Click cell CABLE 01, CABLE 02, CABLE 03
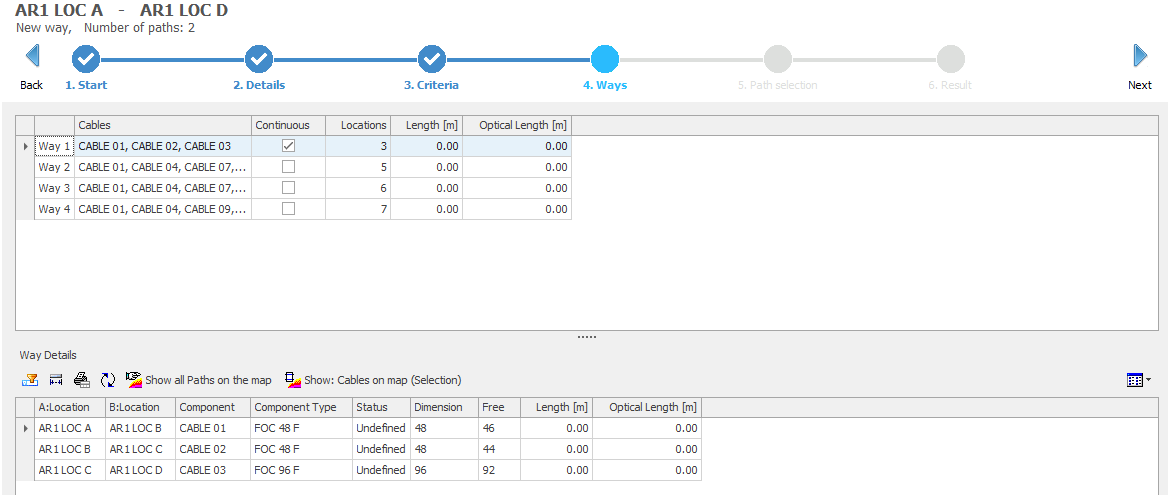1168x495 pixels. (x=162, y=146)
